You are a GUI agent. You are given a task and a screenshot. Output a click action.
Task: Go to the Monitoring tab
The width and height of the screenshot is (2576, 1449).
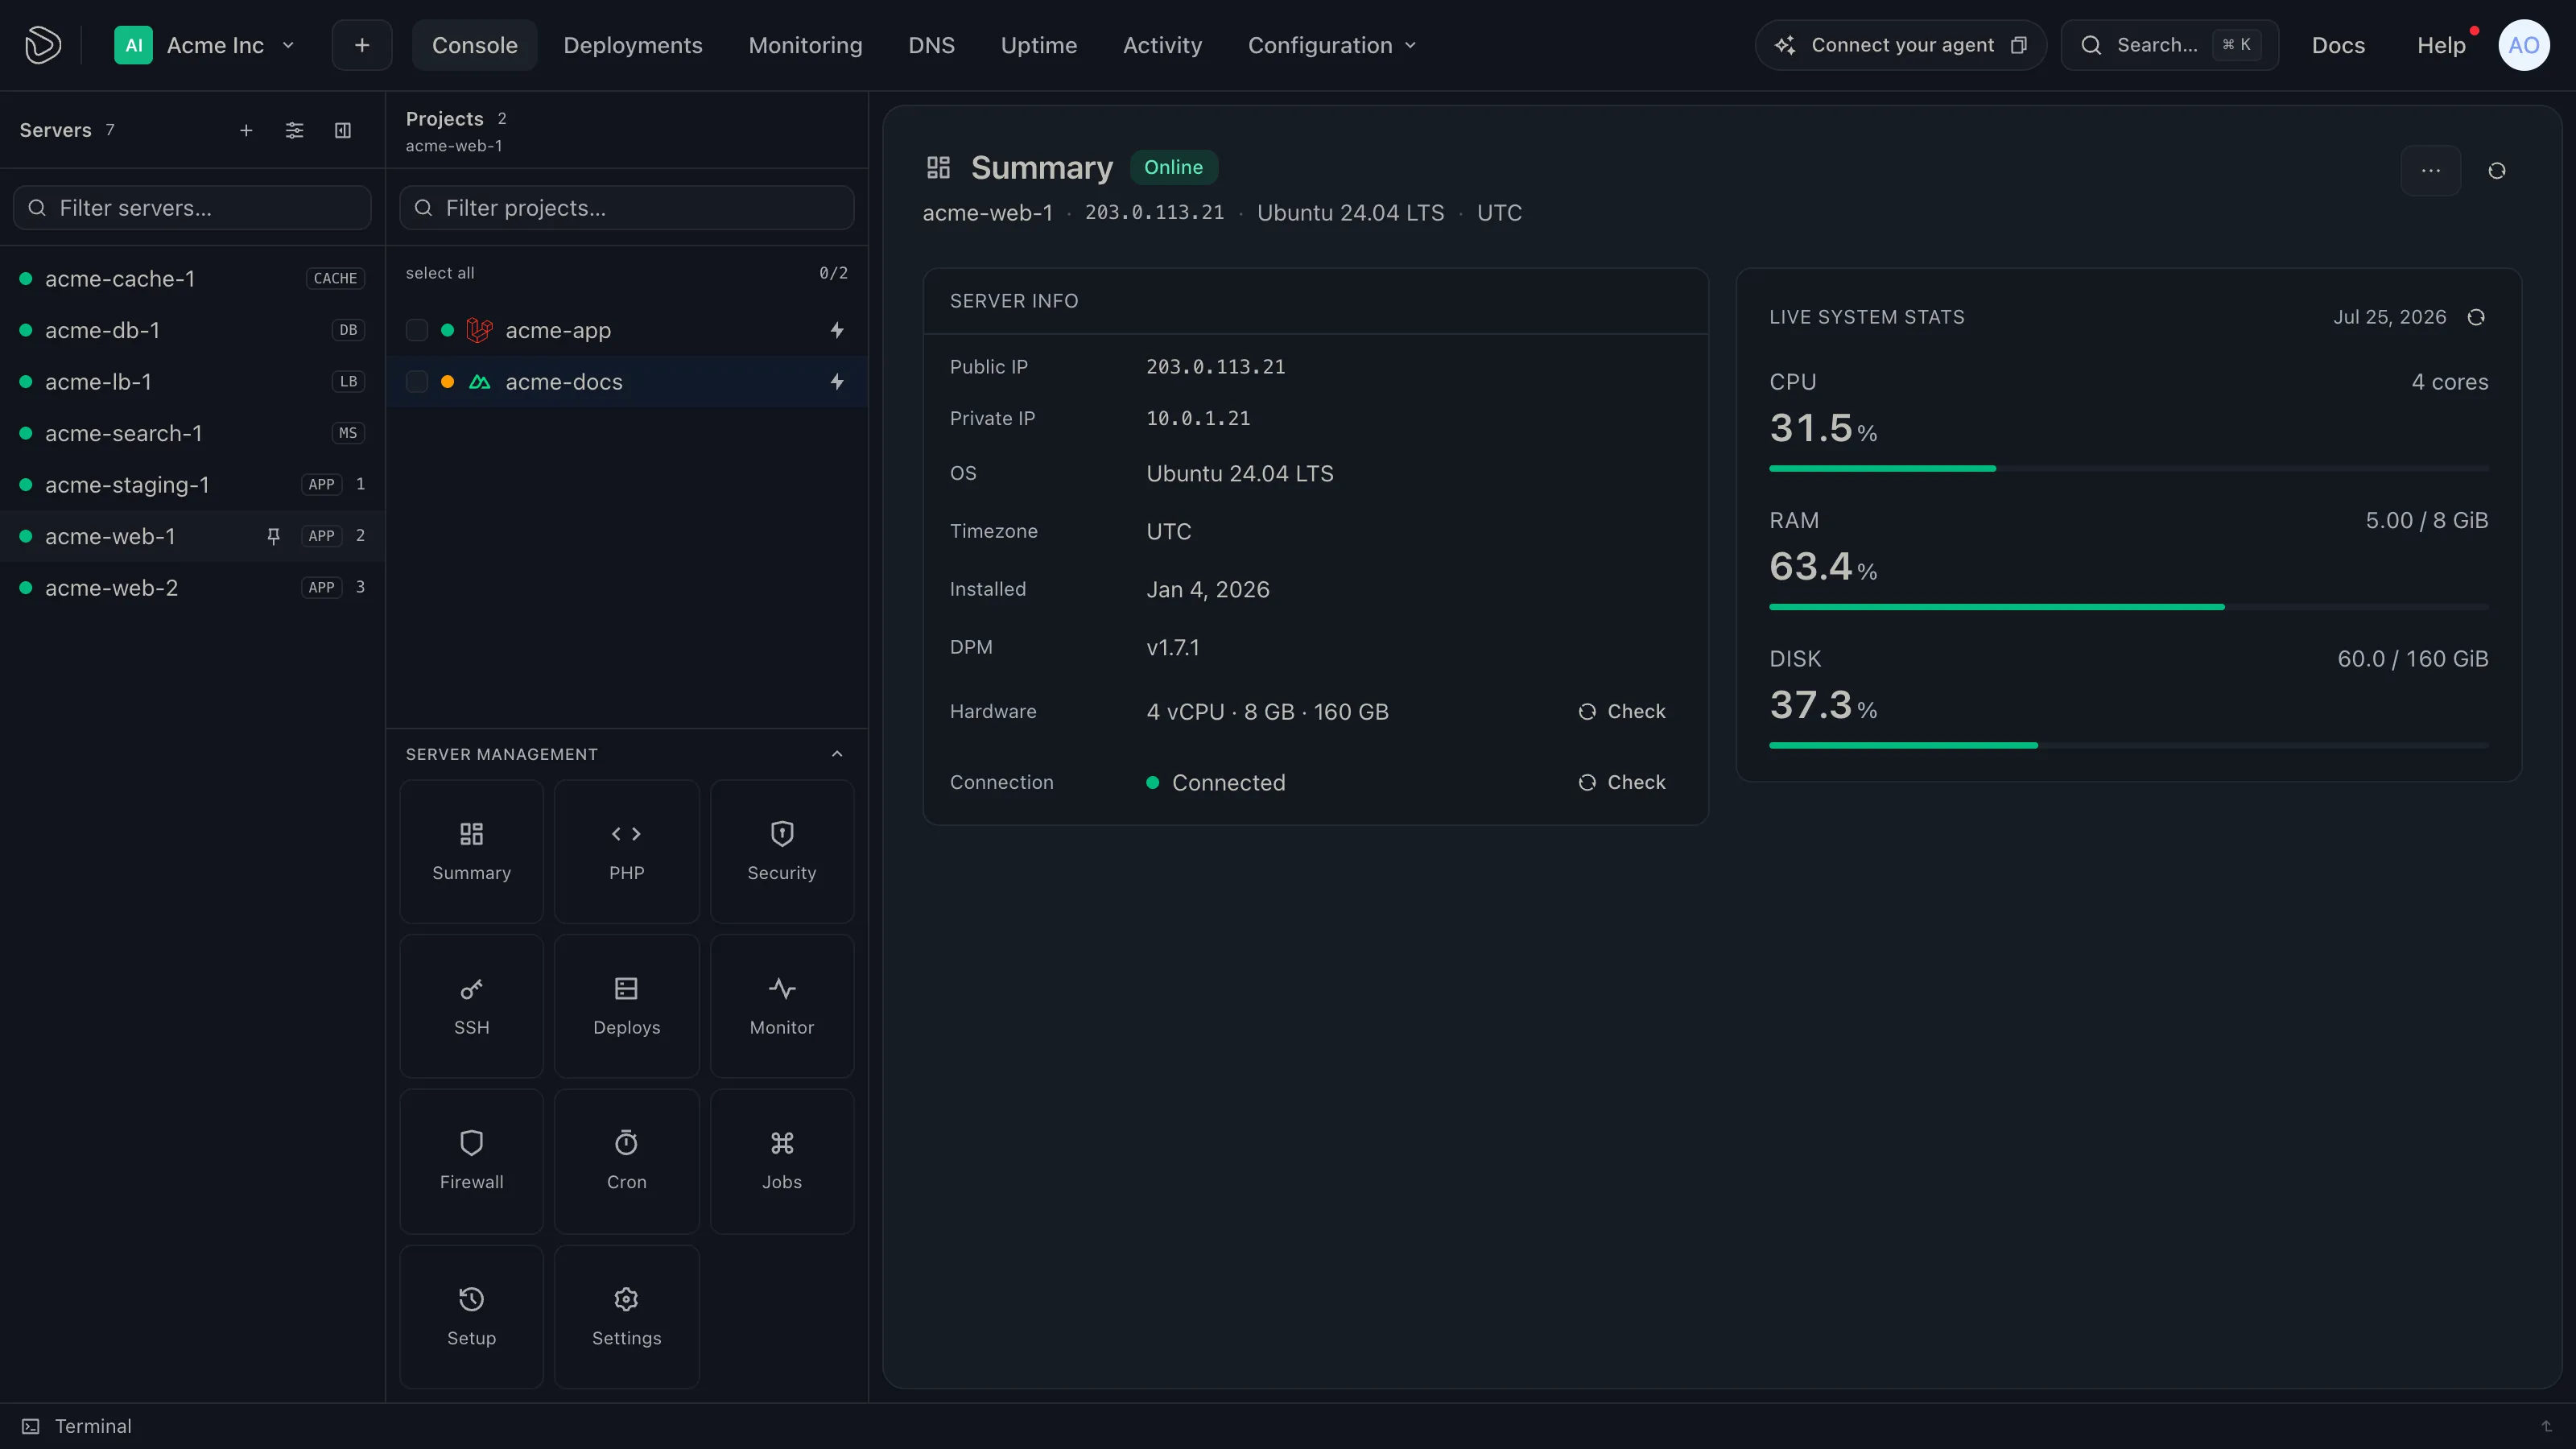(805, 45)
